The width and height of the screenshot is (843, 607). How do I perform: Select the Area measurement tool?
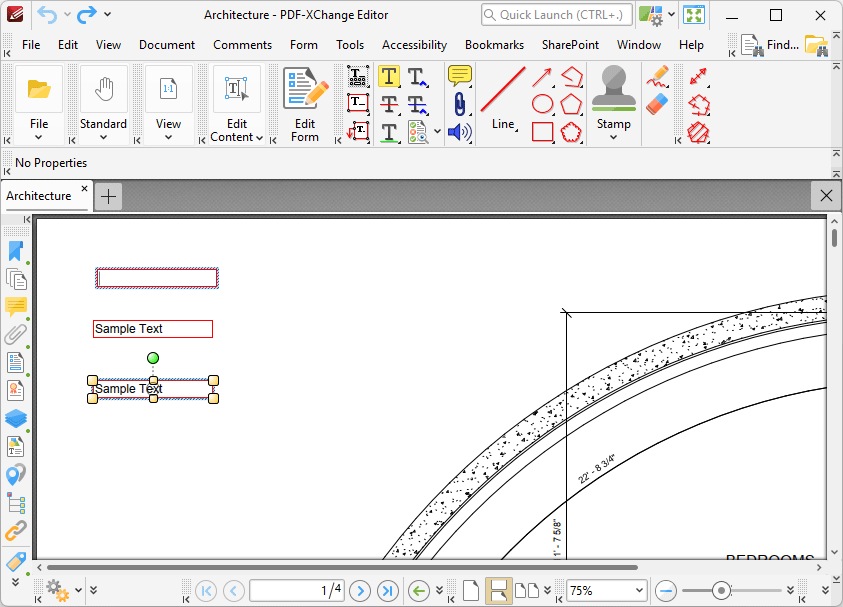699,133
